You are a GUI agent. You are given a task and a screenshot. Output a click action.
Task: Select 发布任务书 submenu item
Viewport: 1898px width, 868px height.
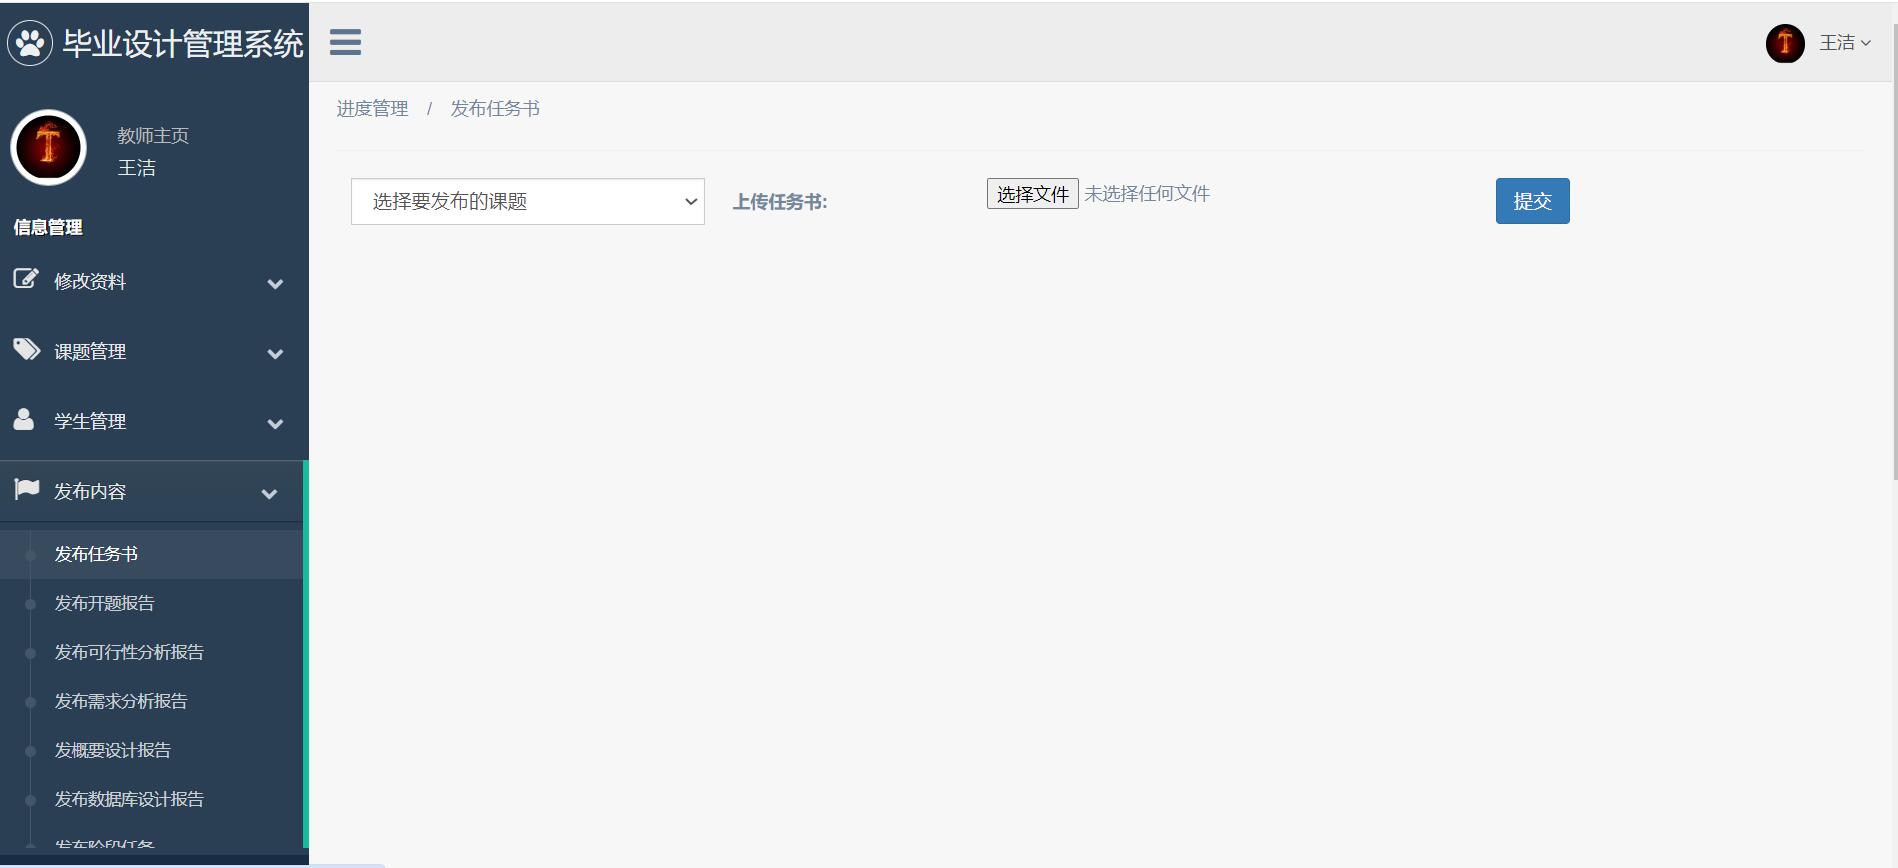[152, 554]
